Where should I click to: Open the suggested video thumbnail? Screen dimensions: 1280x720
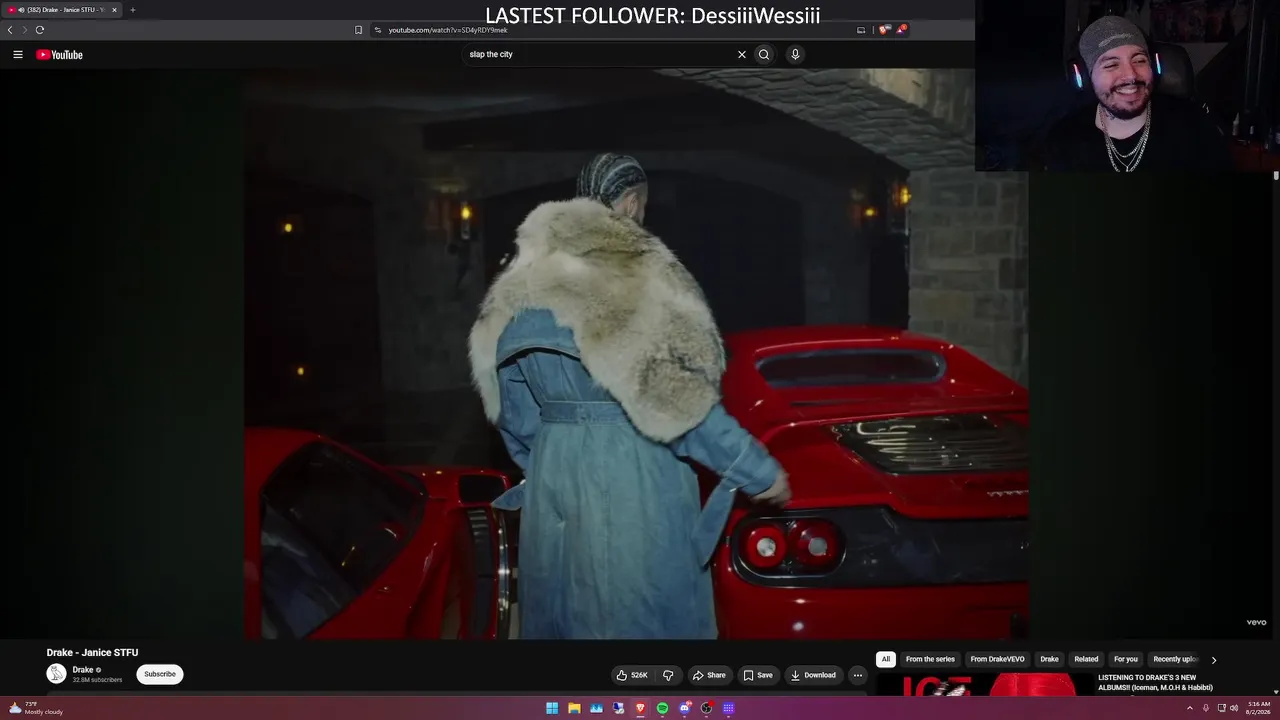click(x=984, y=685)
